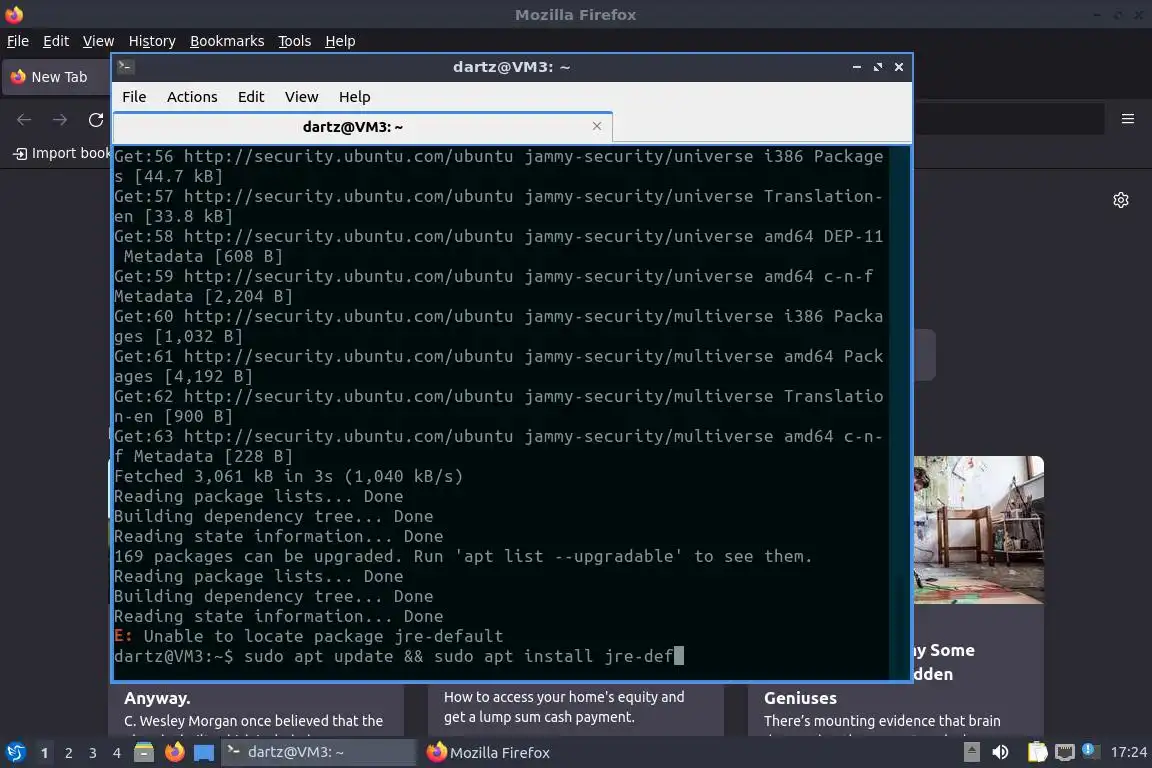Viewport: 1152px width, 768px height.
Task: Select dartz@VM3 terminal taskbar button
Action: tap(318, 753)
